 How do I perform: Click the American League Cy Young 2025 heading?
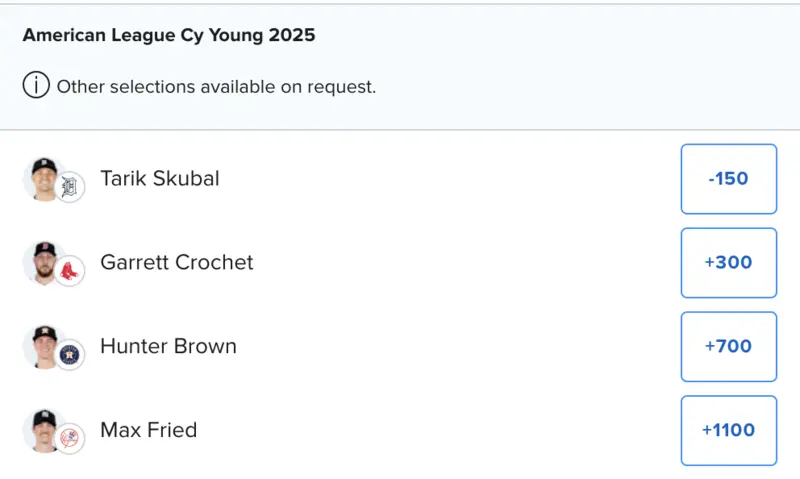[x=169, y=36]
